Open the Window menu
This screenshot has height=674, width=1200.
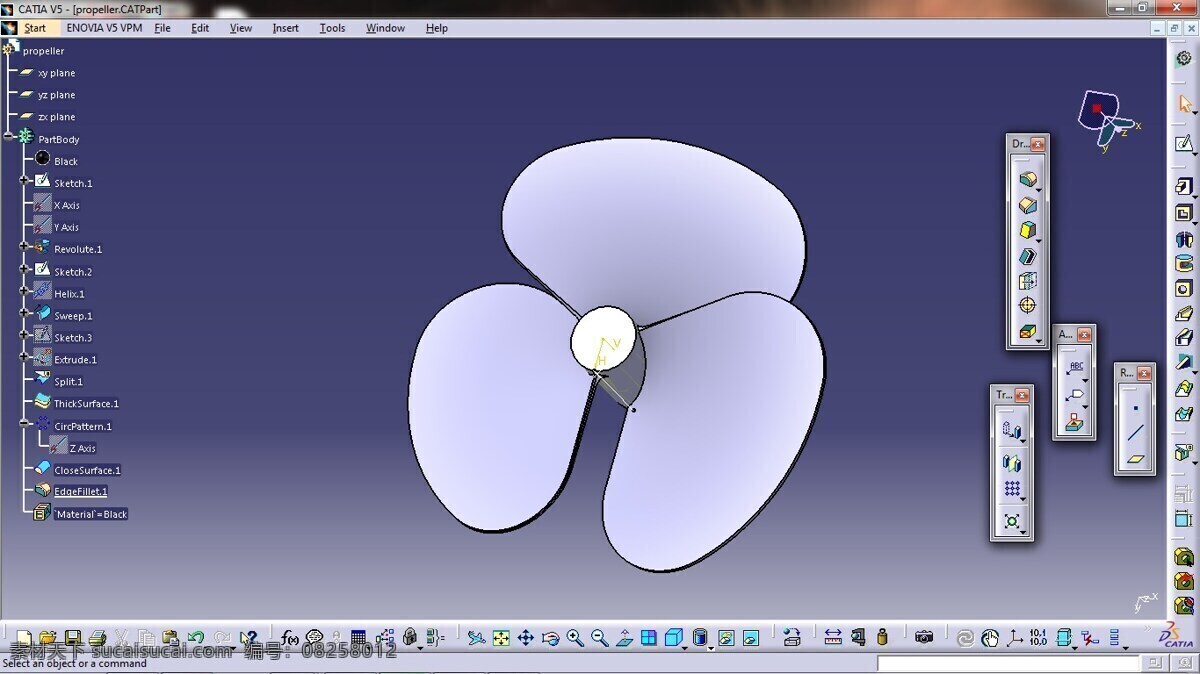pyautogui.click(x=385, y=28)
